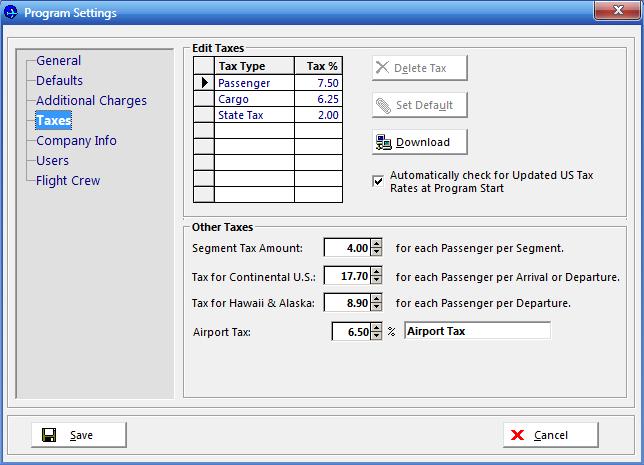The image size is (644, 465).
Task: Click the Set Default button
Action: 420,105
